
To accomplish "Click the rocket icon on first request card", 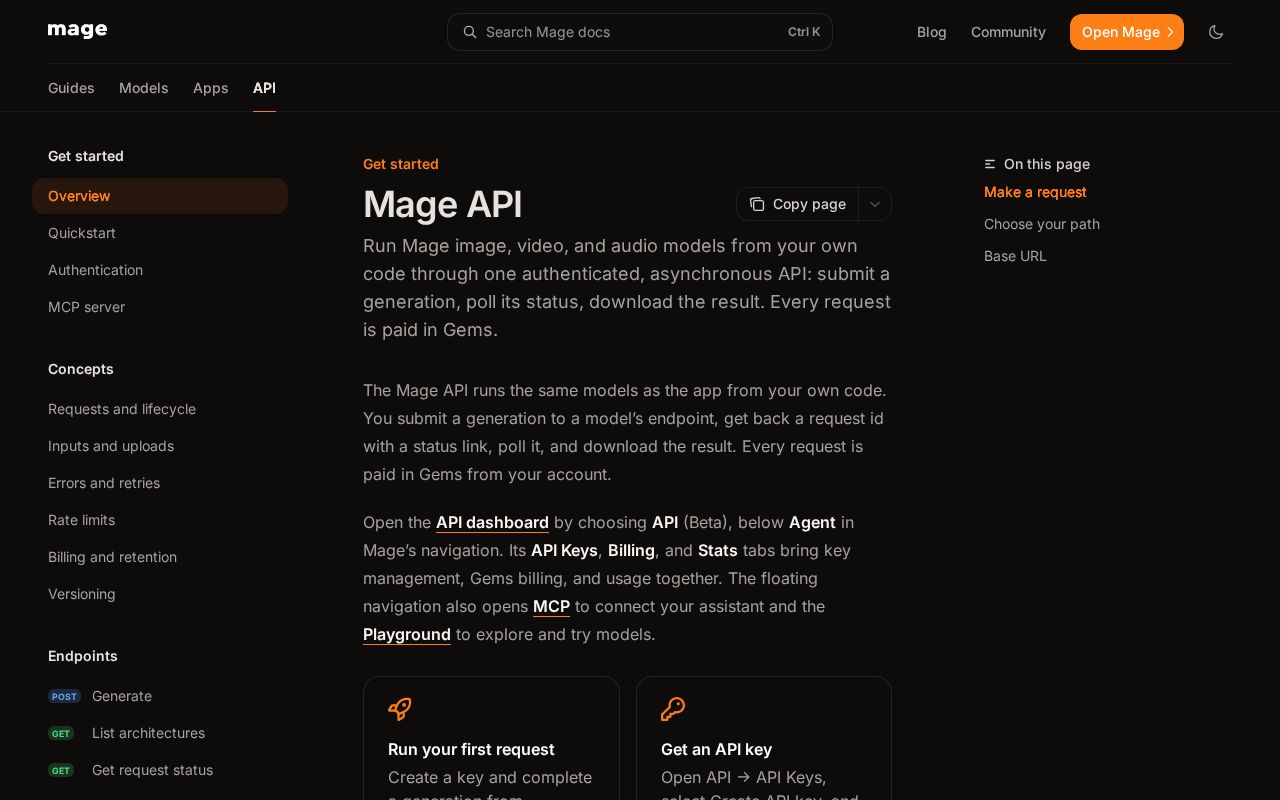I will click(x=400, y=709).
